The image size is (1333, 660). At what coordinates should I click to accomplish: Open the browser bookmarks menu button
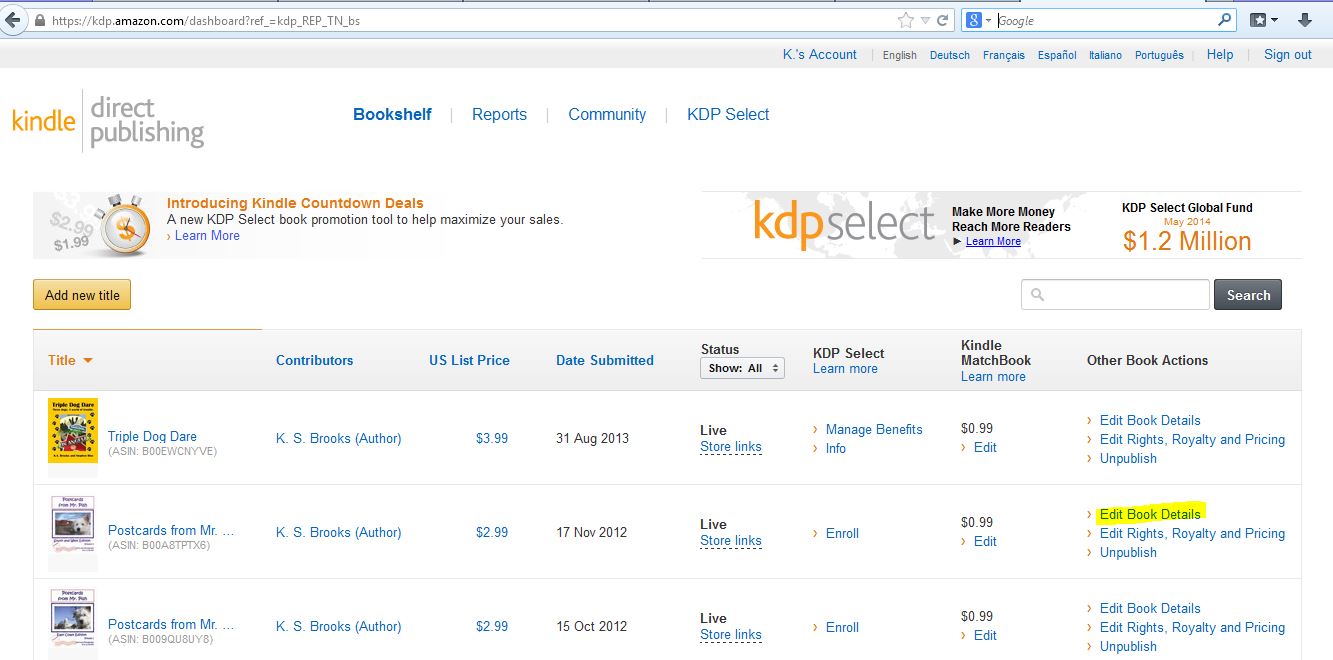[1264, 20]
